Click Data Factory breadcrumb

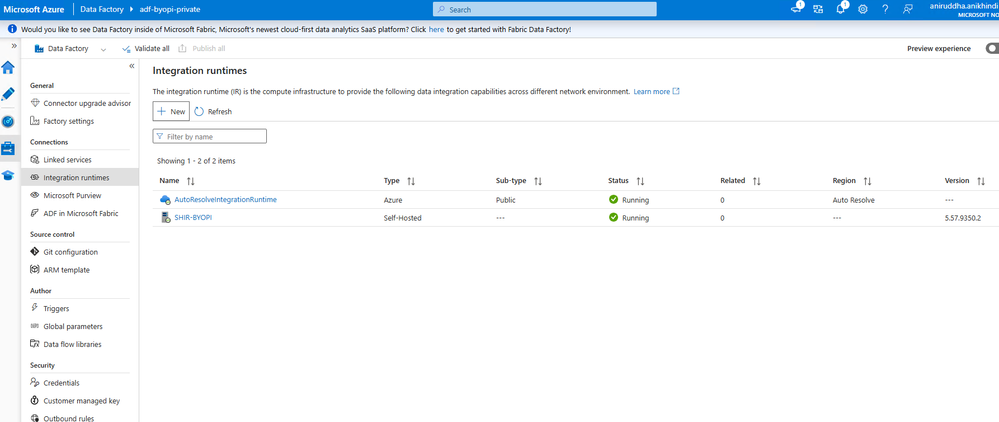point(102,10)
